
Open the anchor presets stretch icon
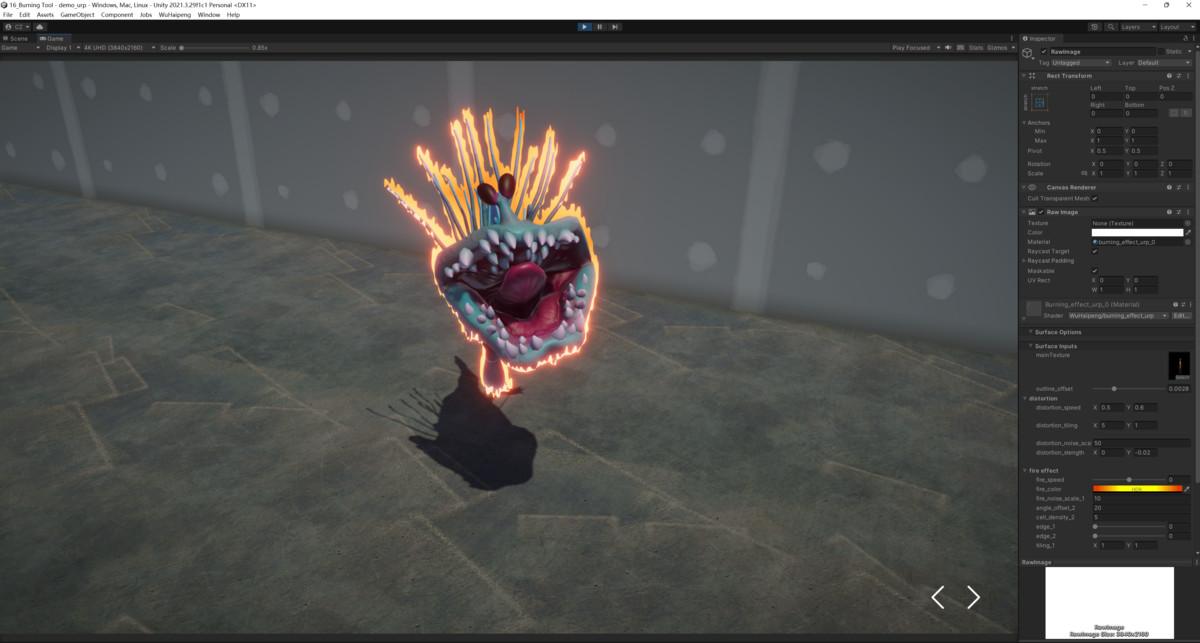click(1040, 102)
